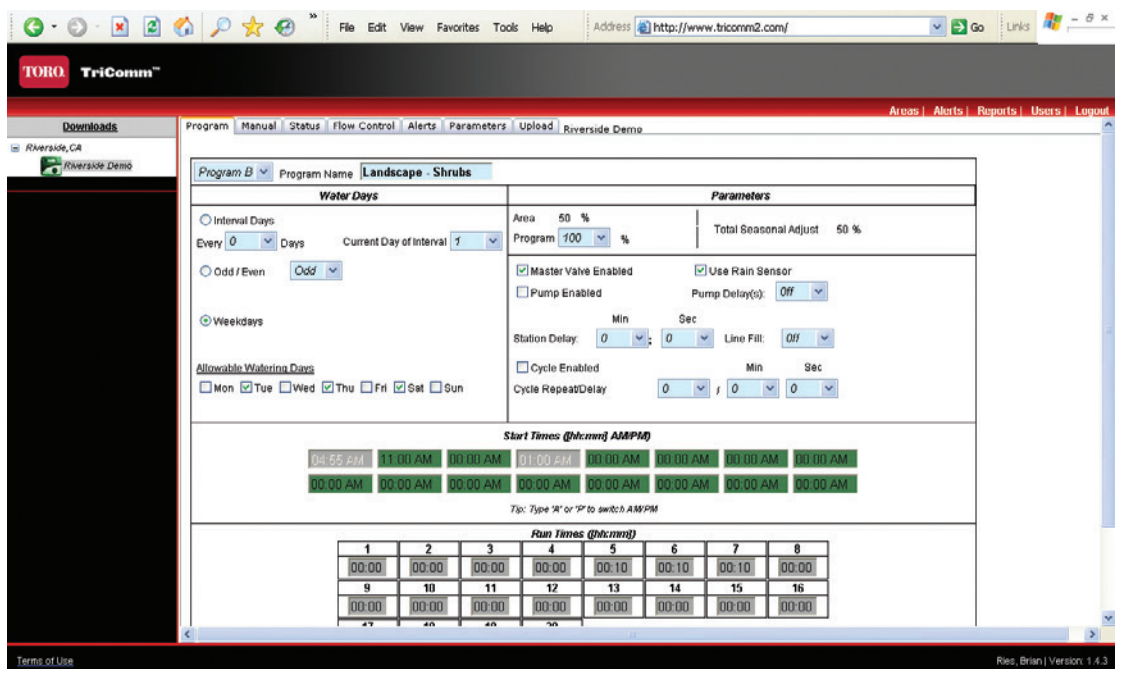Check the Mon watering day
This screenshot has width=1123, height=679.
click(x=206, y=387)
